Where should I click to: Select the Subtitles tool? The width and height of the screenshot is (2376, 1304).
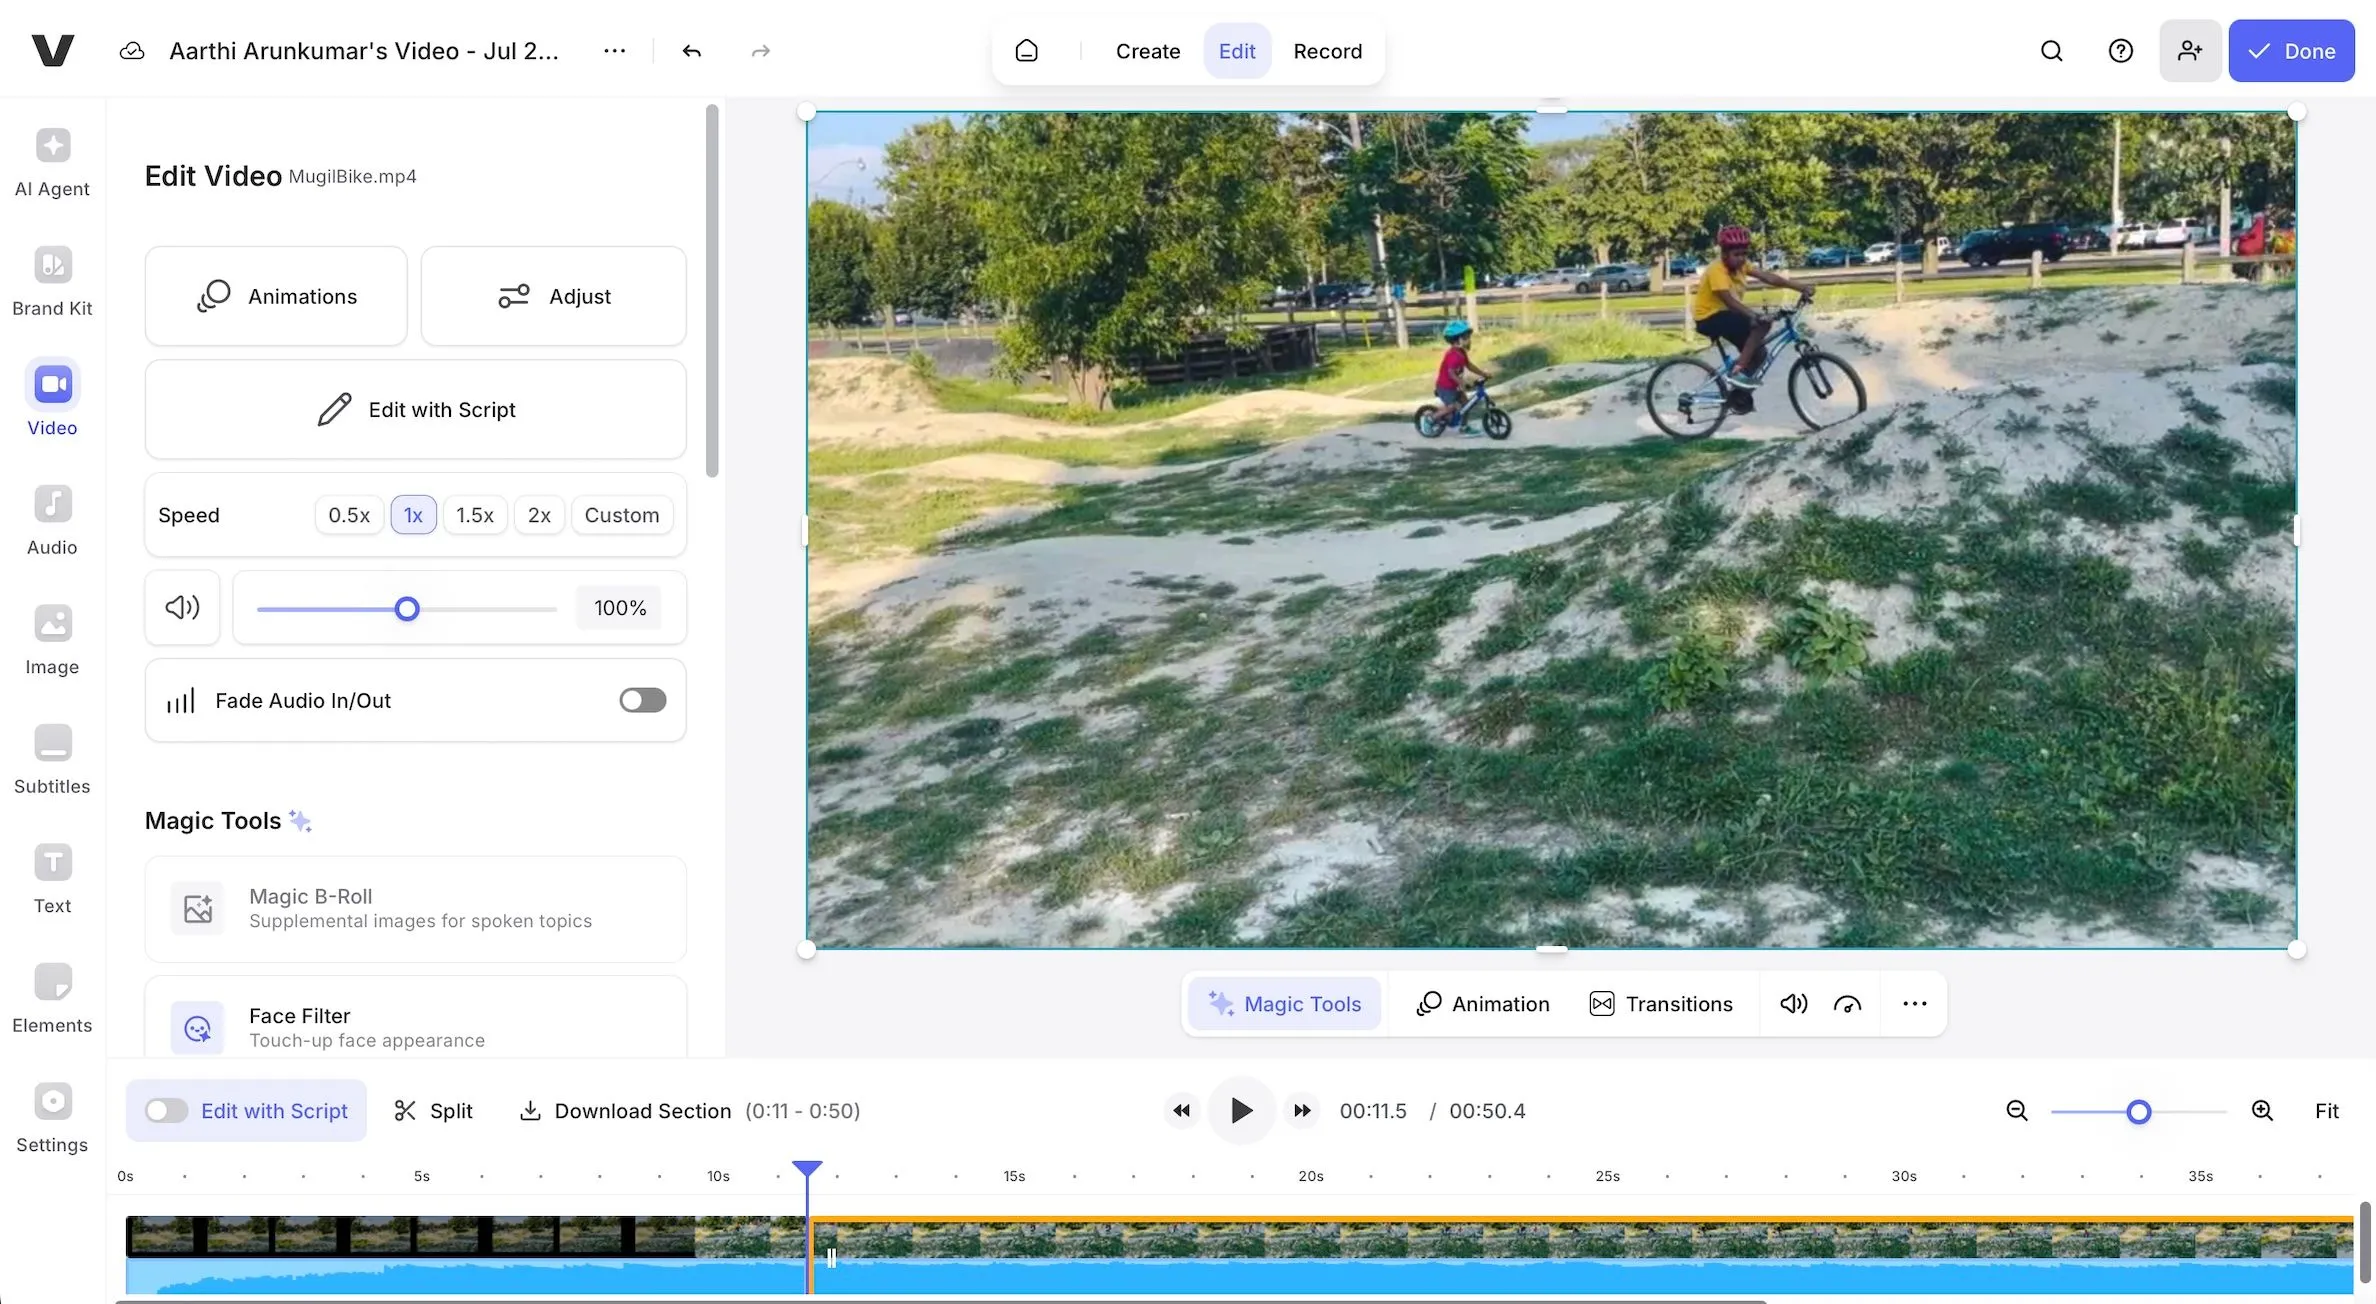click(x=51, y=760)
